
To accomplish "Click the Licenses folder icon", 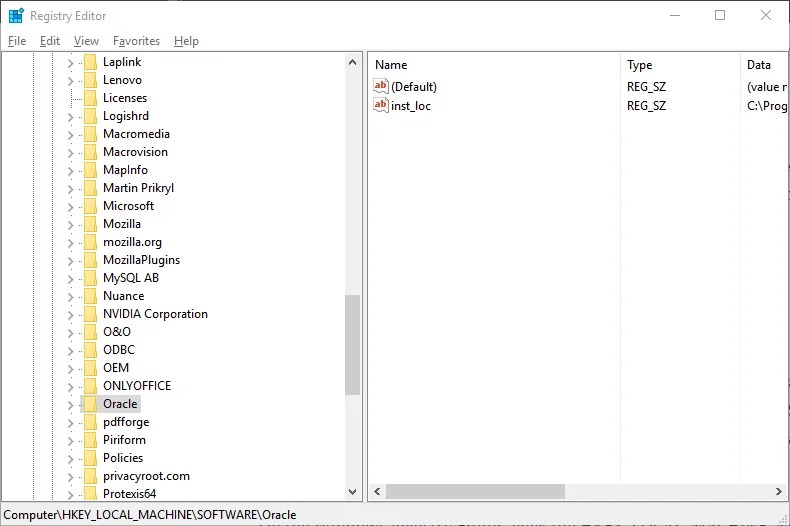I will click(90, 98).
